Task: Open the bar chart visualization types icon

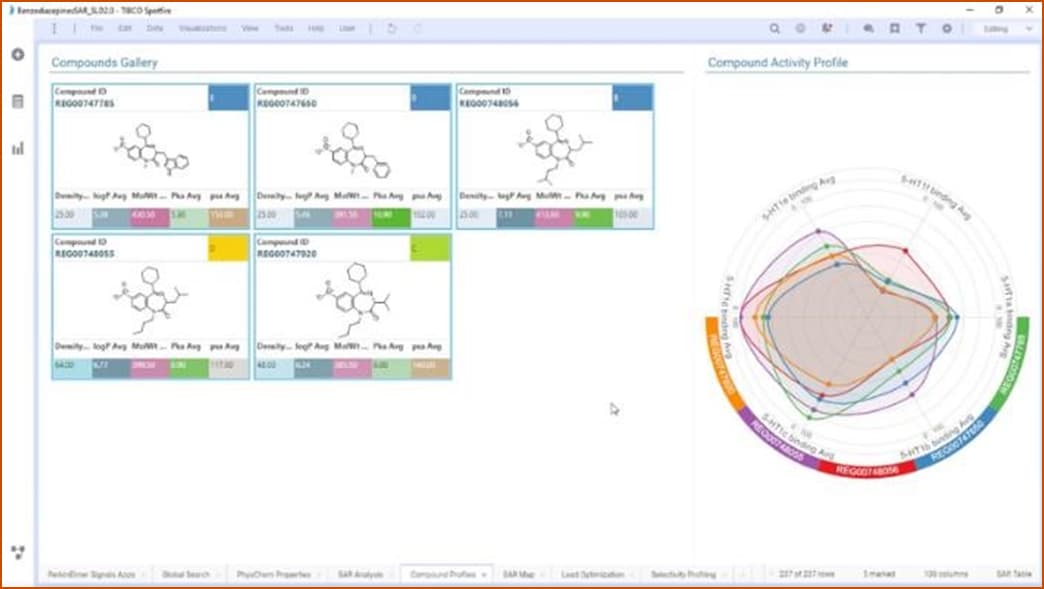Action: [x=17, y=149]
